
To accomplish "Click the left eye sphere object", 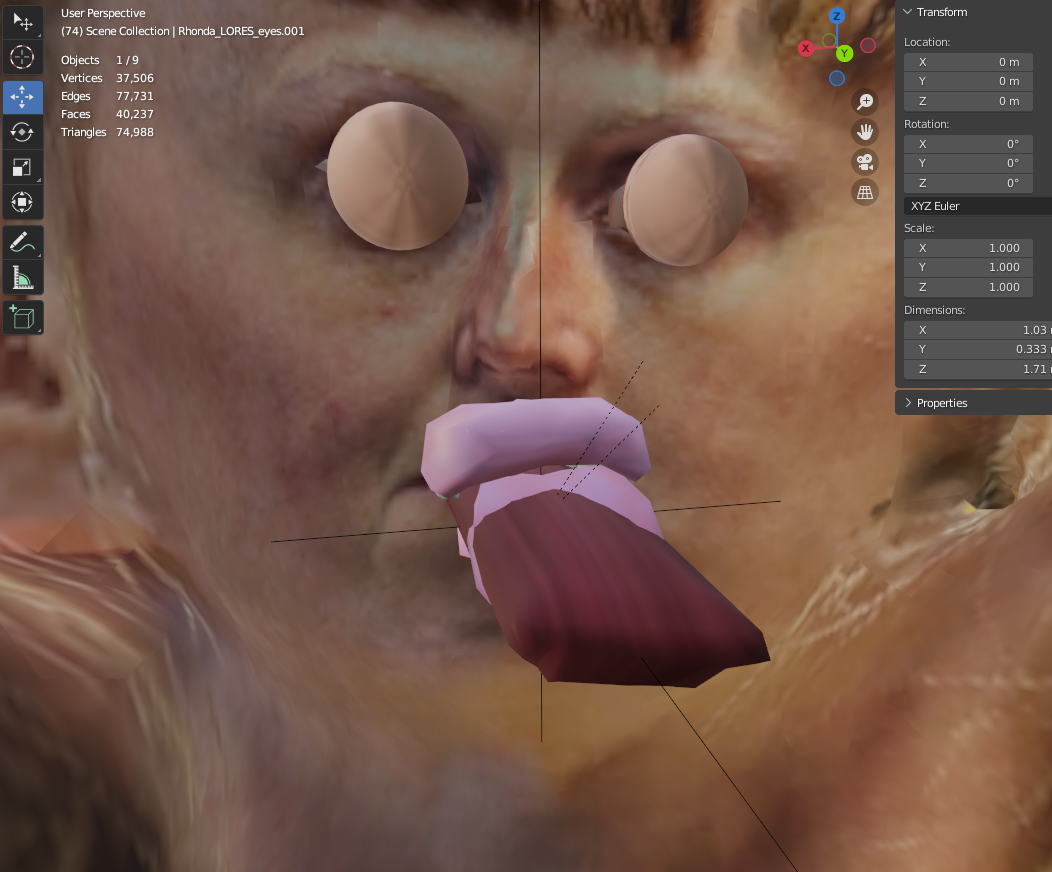I will tap(397, 176).
